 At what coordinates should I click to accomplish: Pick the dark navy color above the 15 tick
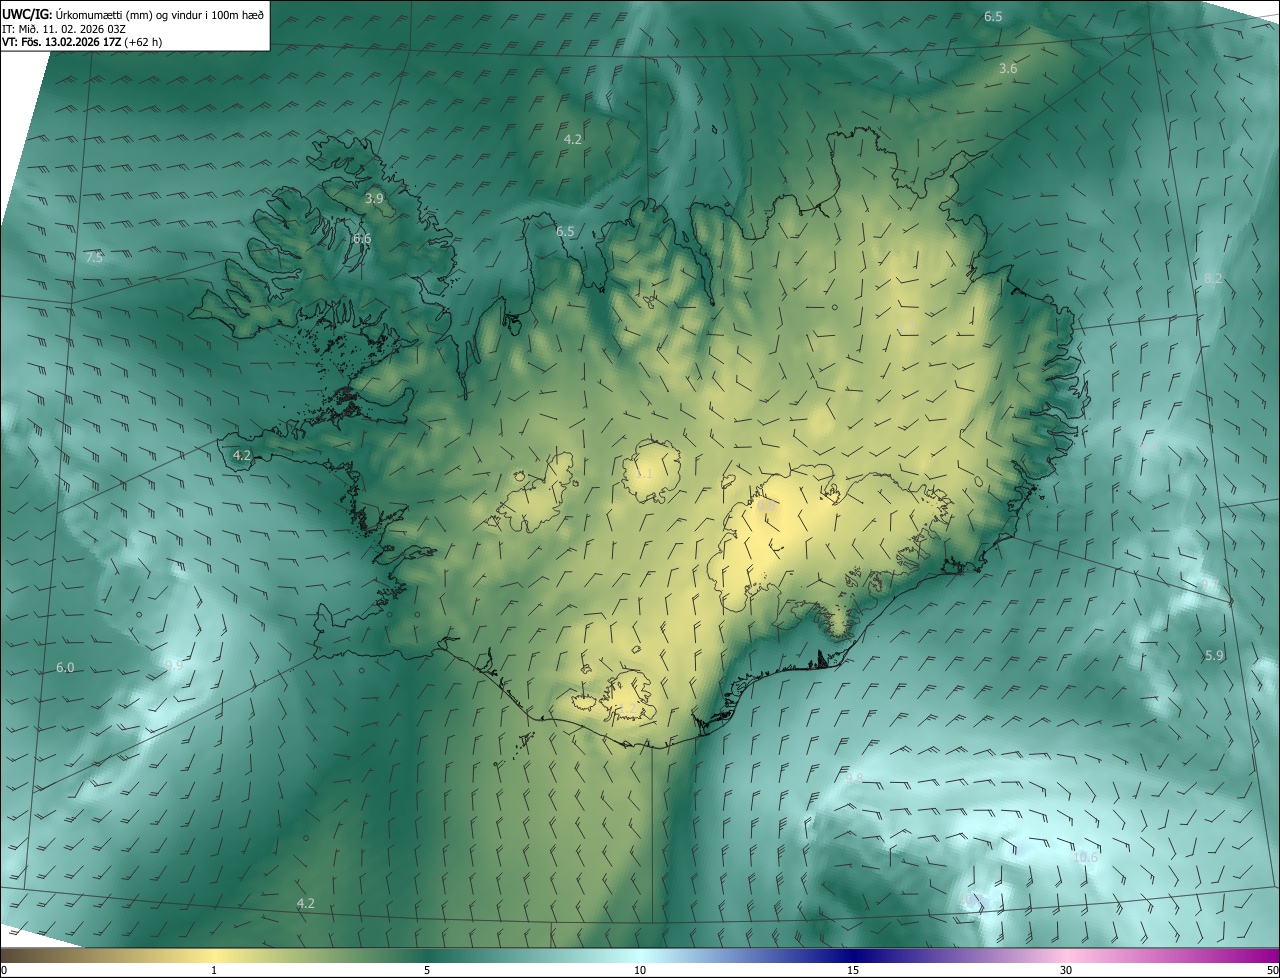pos(853,955)
